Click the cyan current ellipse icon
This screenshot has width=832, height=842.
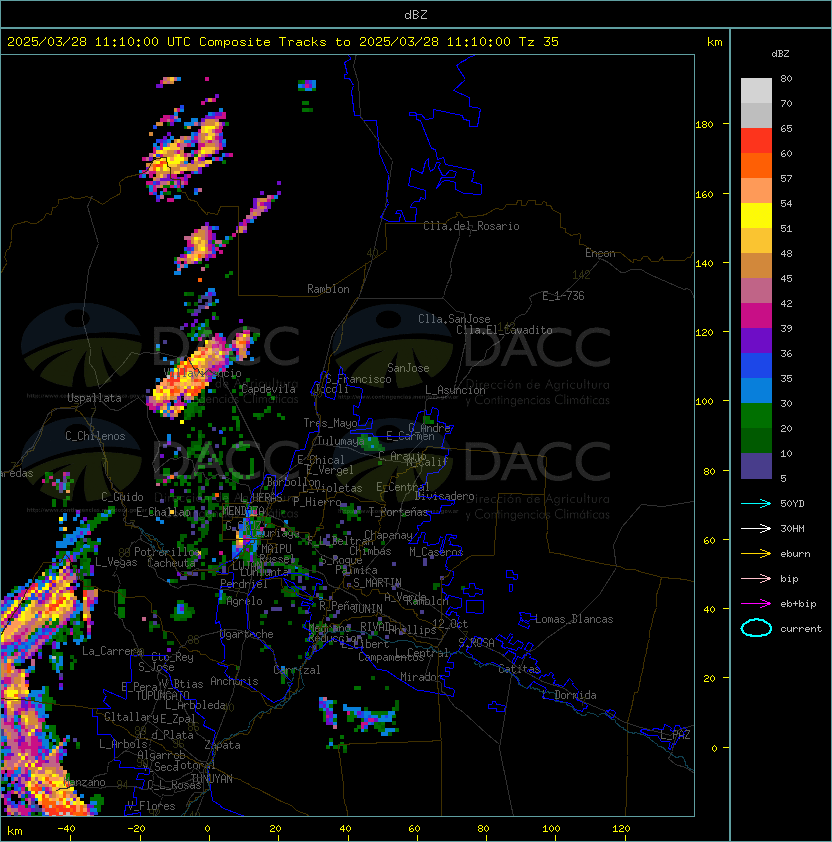tap(756, 628)
